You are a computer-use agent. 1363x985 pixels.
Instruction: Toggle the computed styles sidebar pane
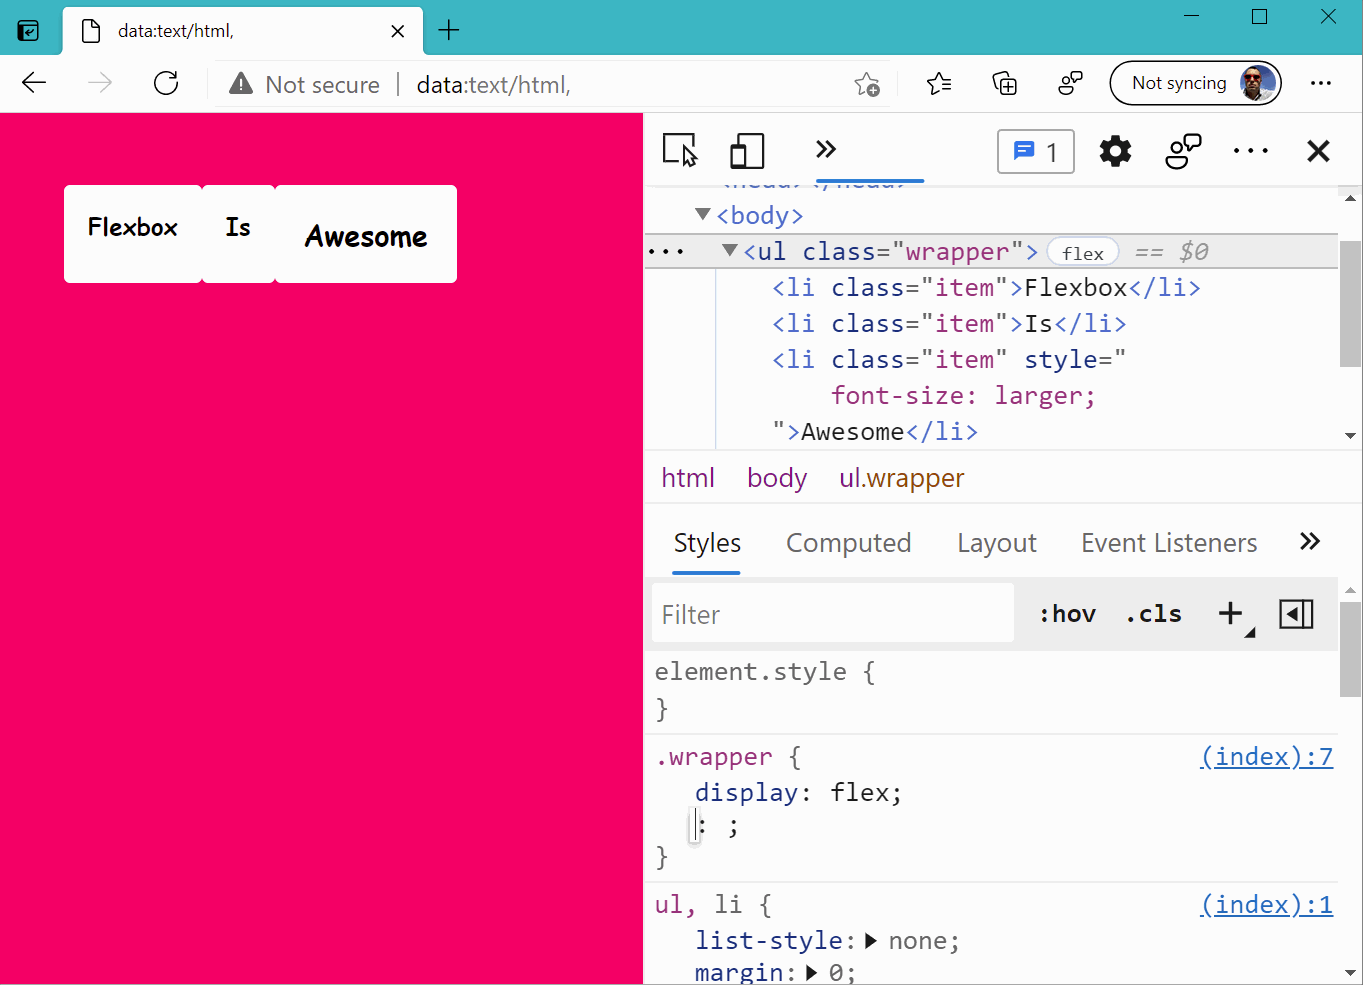pyautogui.click(x=1296, y=614)
